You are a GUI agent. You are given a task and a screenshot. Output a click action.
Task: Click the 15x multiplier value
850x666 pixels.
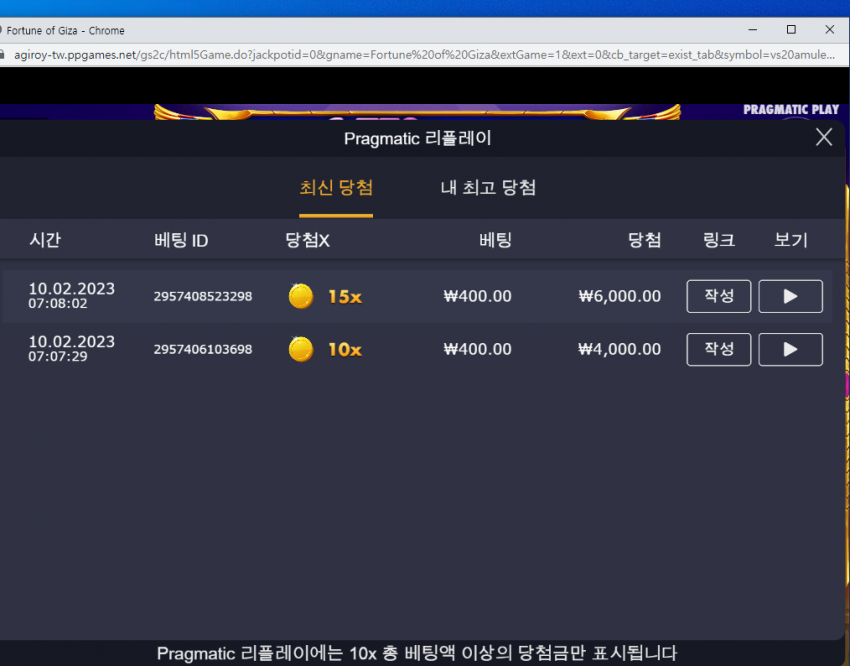tap(345, 296)
